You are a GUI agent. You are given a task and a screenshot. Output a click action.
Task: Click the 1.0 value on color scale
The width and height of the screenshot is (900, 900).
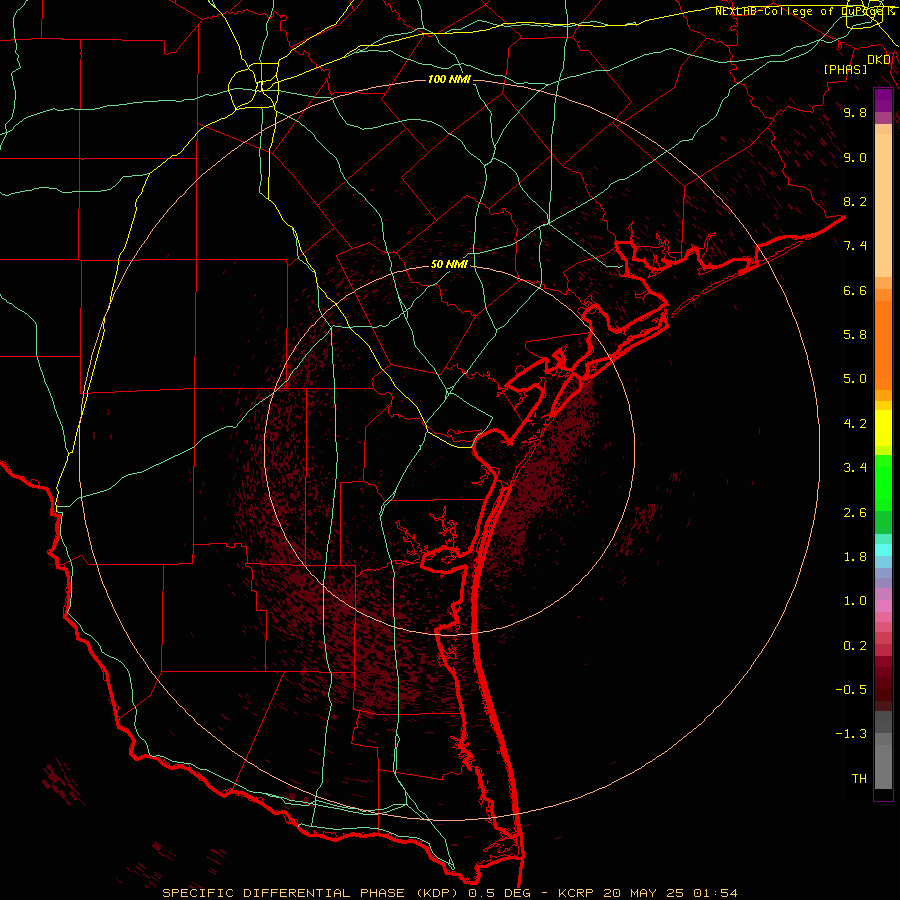[855, 601]
